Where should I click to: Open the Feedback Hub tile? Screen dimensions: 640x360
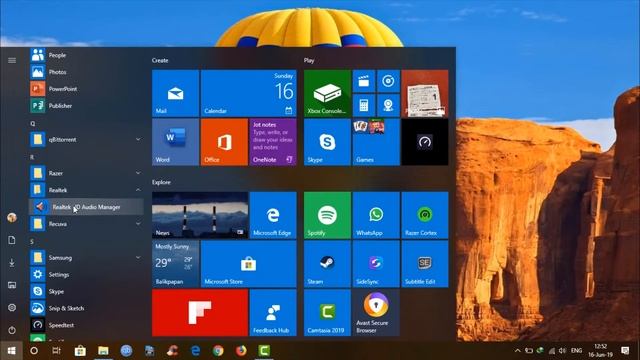coord(273,313)
